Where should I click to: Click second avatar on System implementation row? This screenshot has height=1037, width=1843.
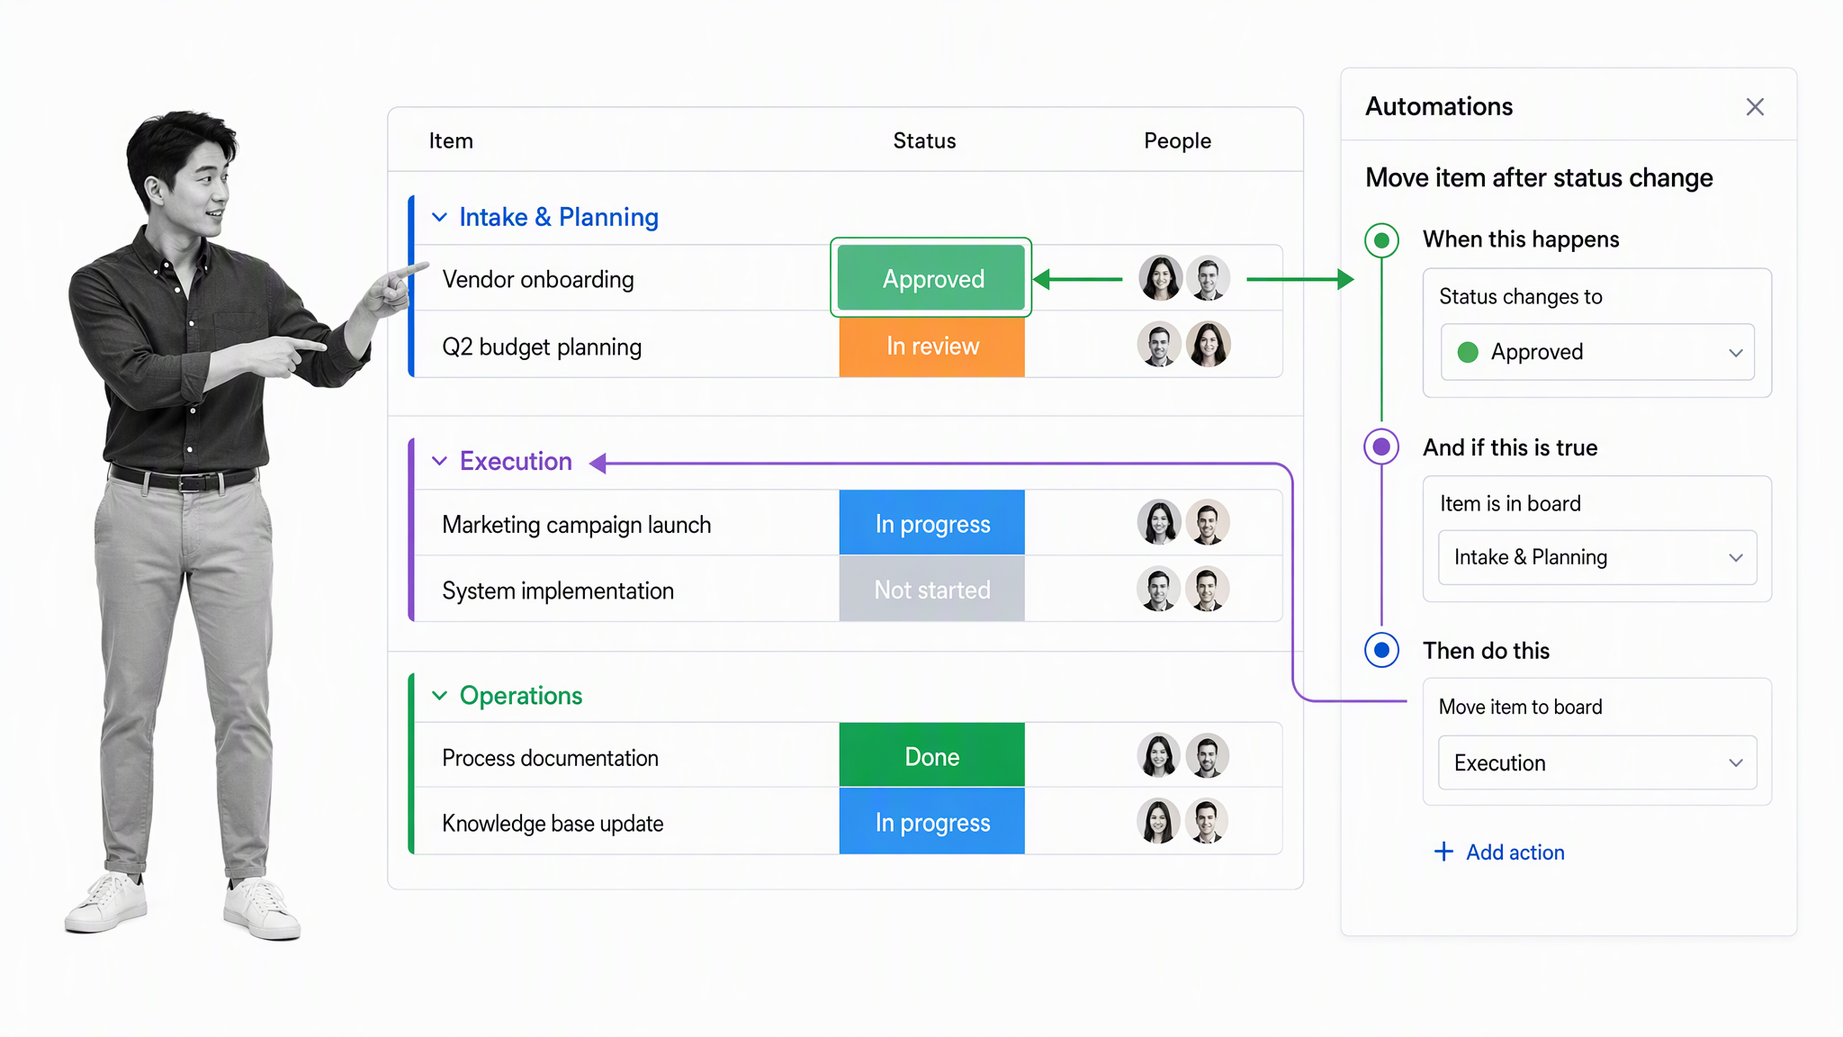coord(1207,589)
